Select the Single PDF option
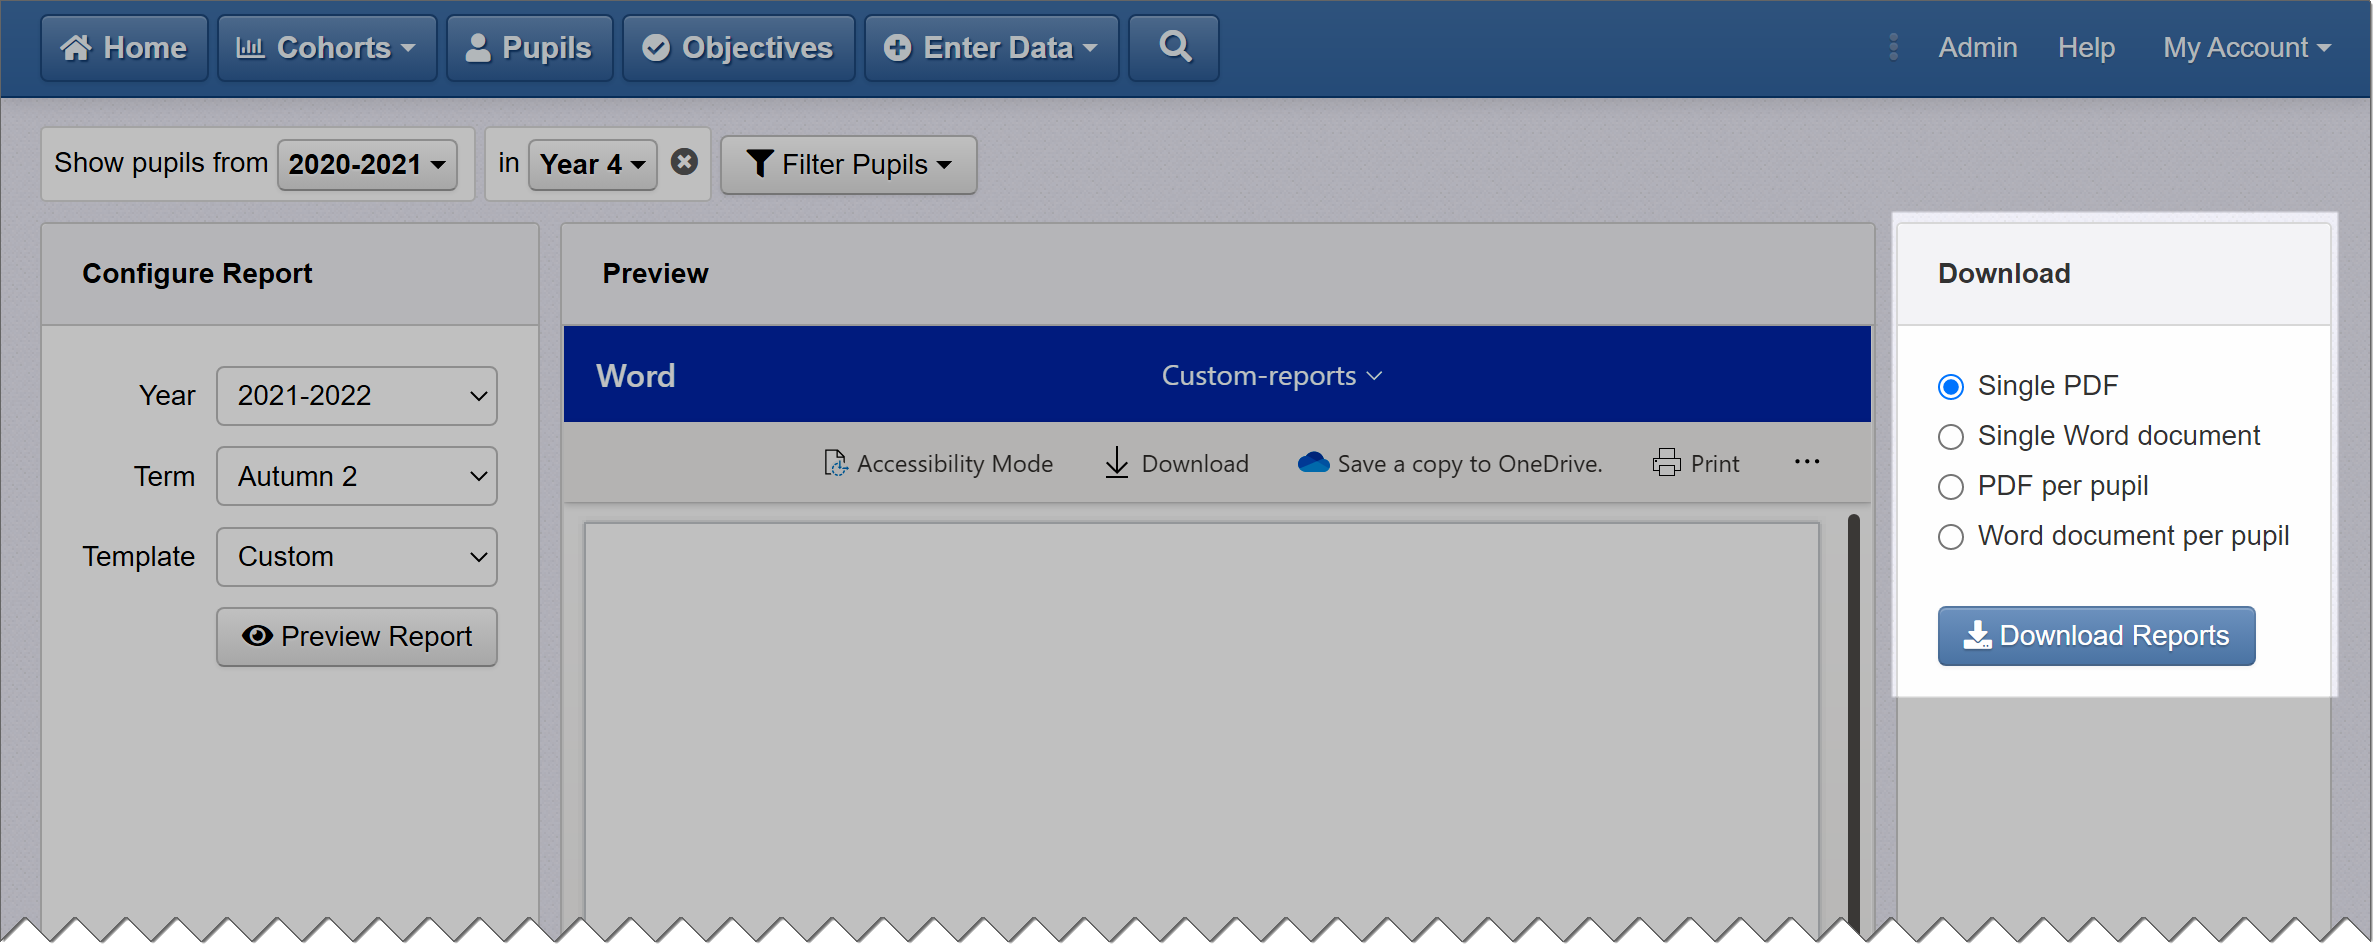The width and height of the screenshot is (2376, 948). click(x=1950, y=387)
